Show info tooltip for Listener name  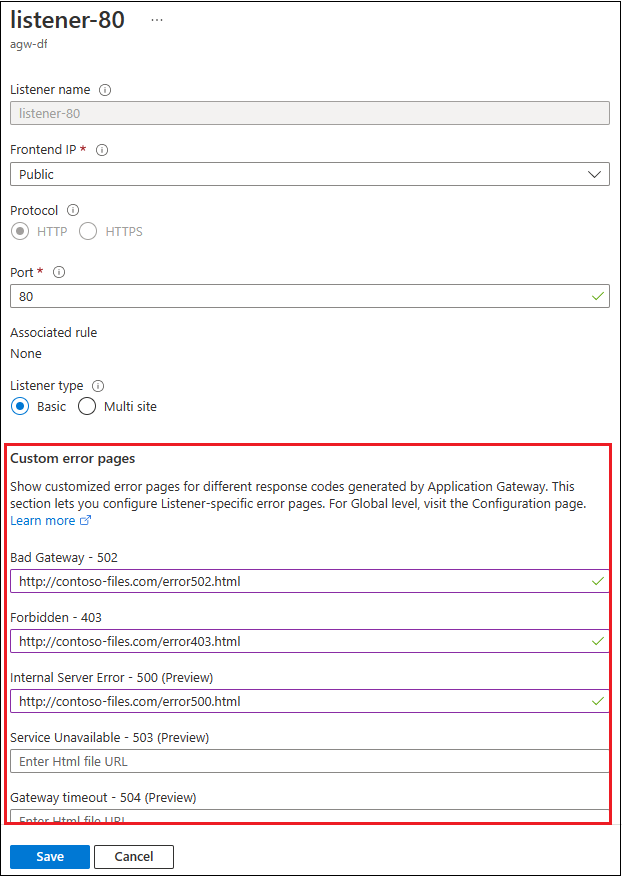[105, 90]
